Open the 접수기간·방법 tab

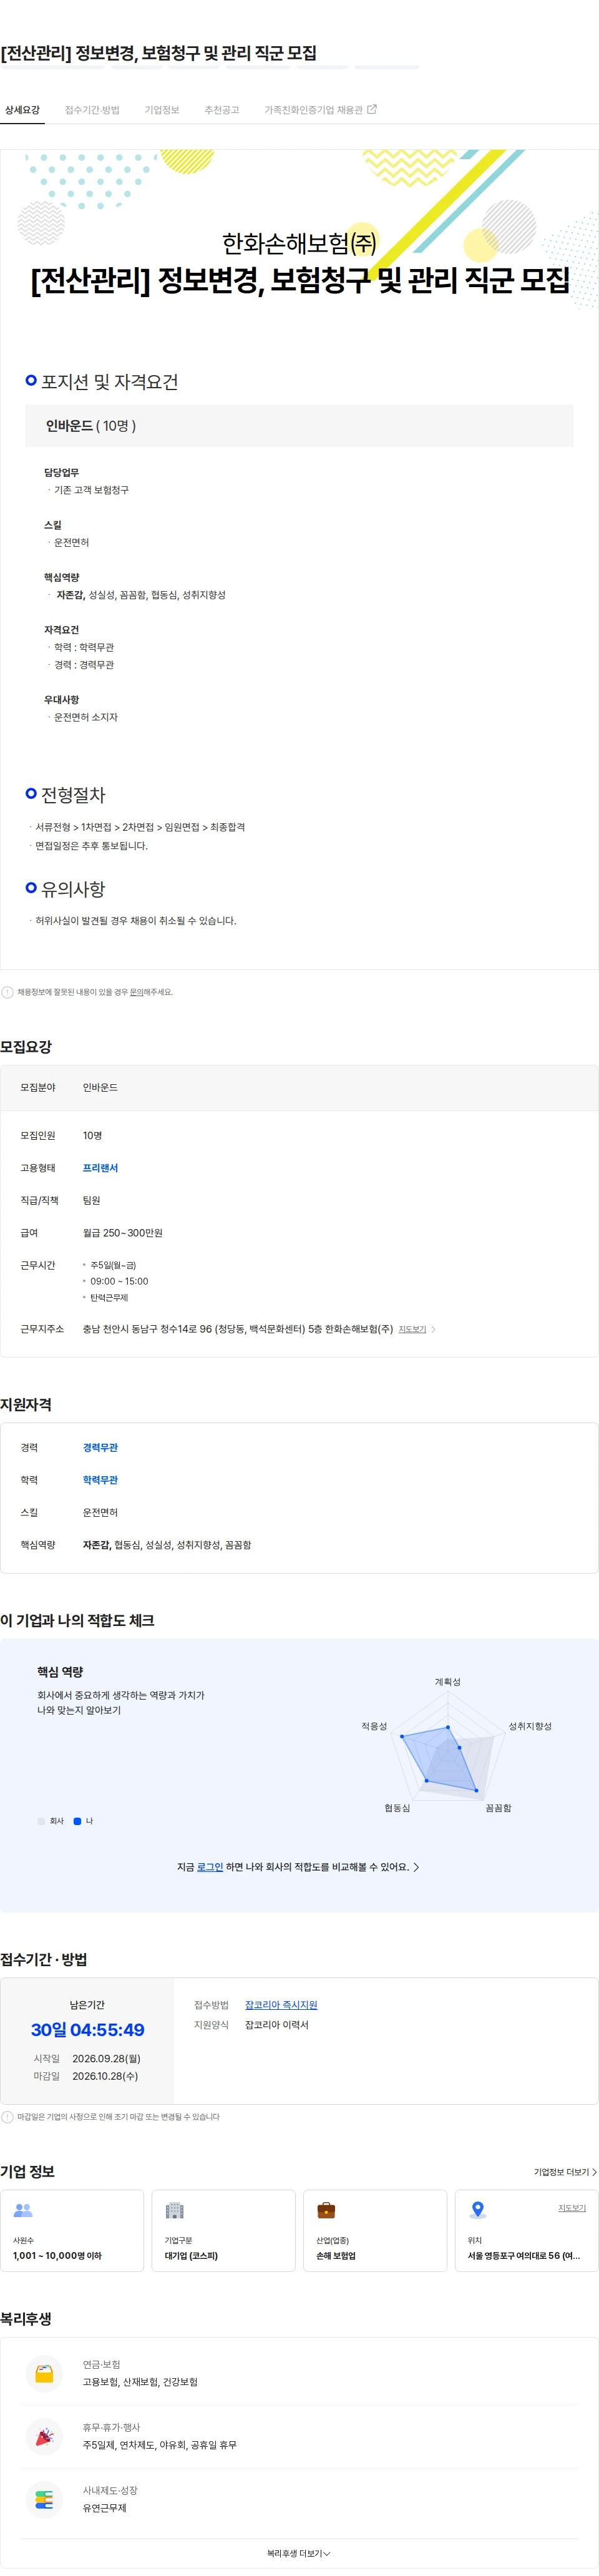point(92,110)
